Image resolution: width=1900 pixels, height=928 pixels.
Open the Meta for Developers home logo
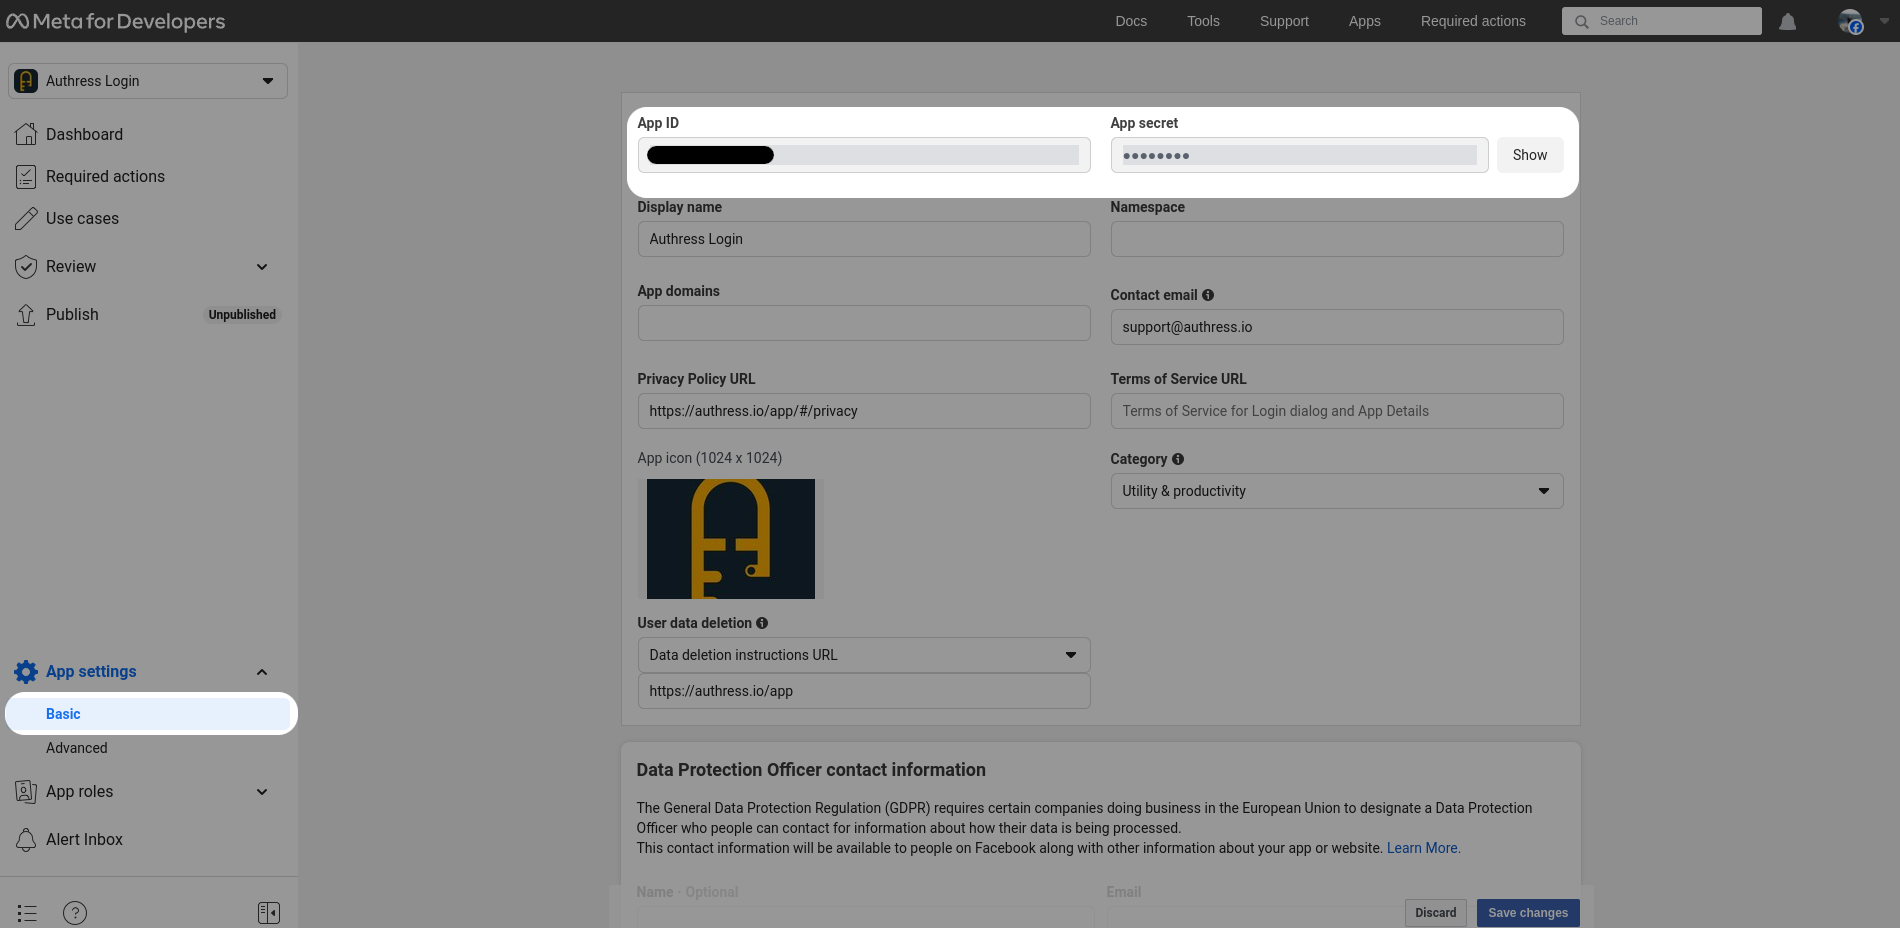point(115,20)
